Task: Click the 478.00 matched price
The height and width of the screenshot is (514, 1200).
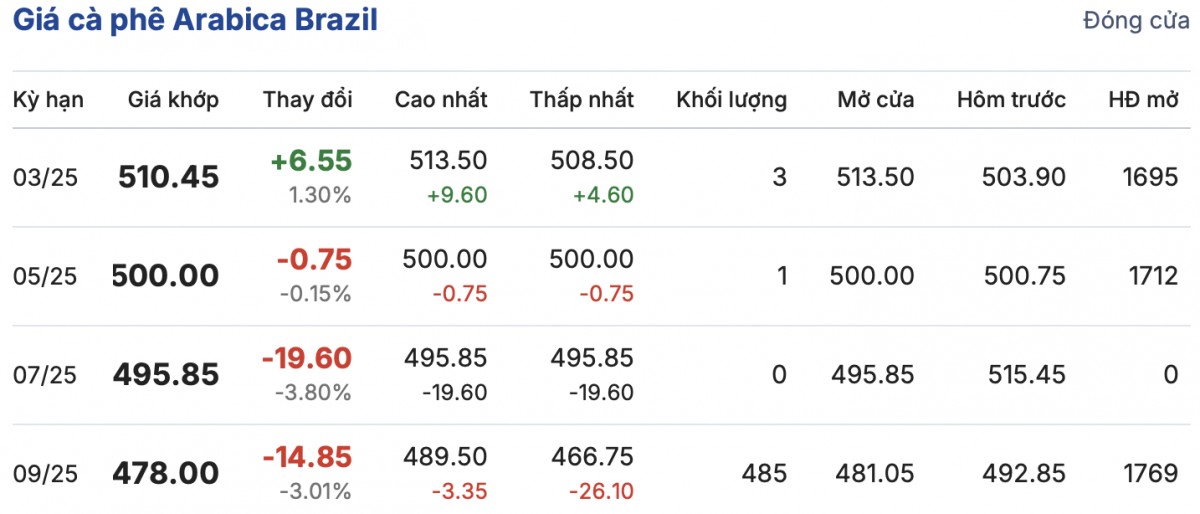Action: click(x=166, y=473)
